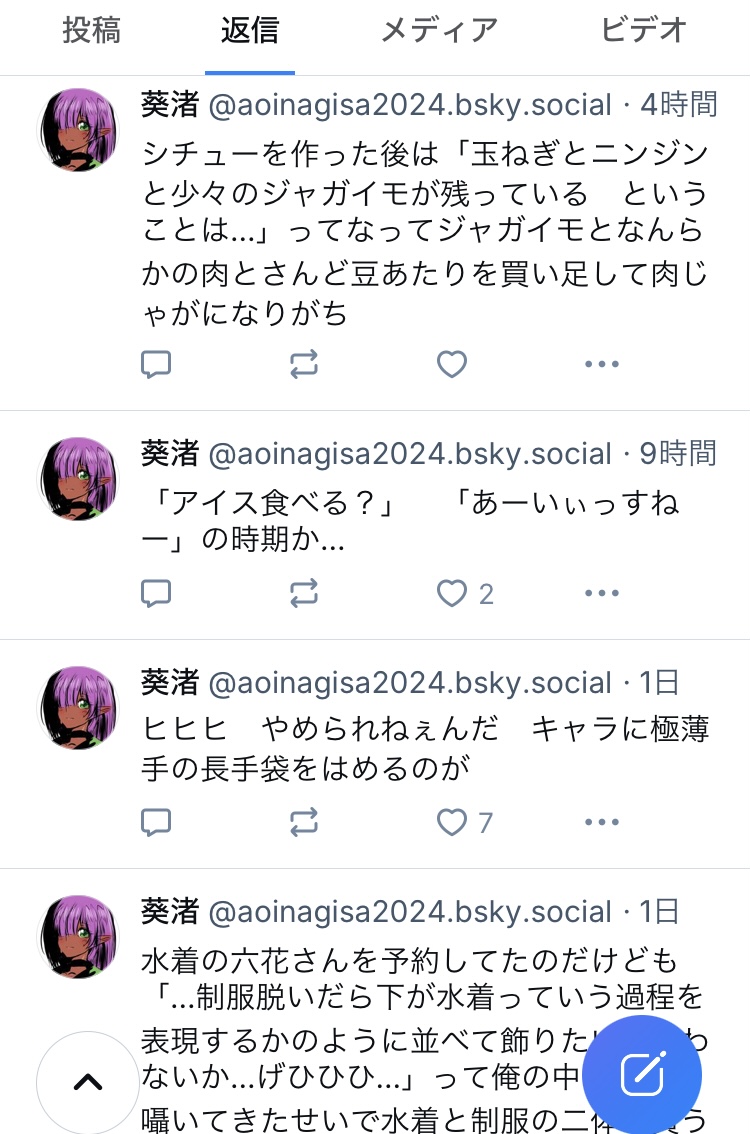Tap the scroll-to-top arrow button

point(88,1082)
